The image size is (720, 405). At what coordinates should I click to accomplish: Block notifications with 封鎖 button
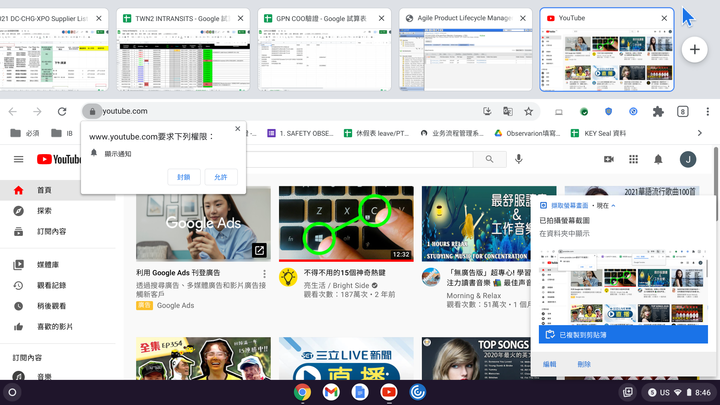tap(184, 177)
